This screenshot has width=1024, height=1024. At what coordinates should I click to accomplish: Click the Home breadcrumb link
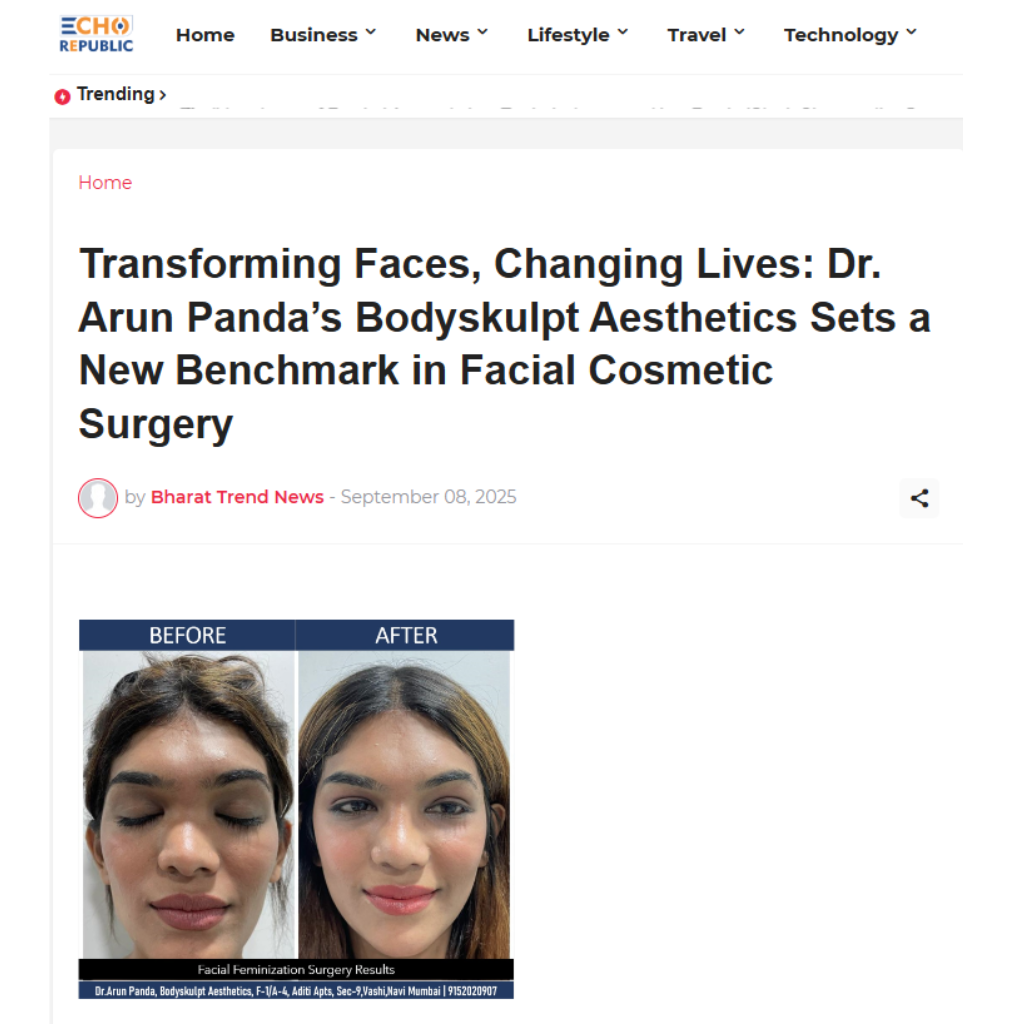pyautogui.click(x=105, y=182)
